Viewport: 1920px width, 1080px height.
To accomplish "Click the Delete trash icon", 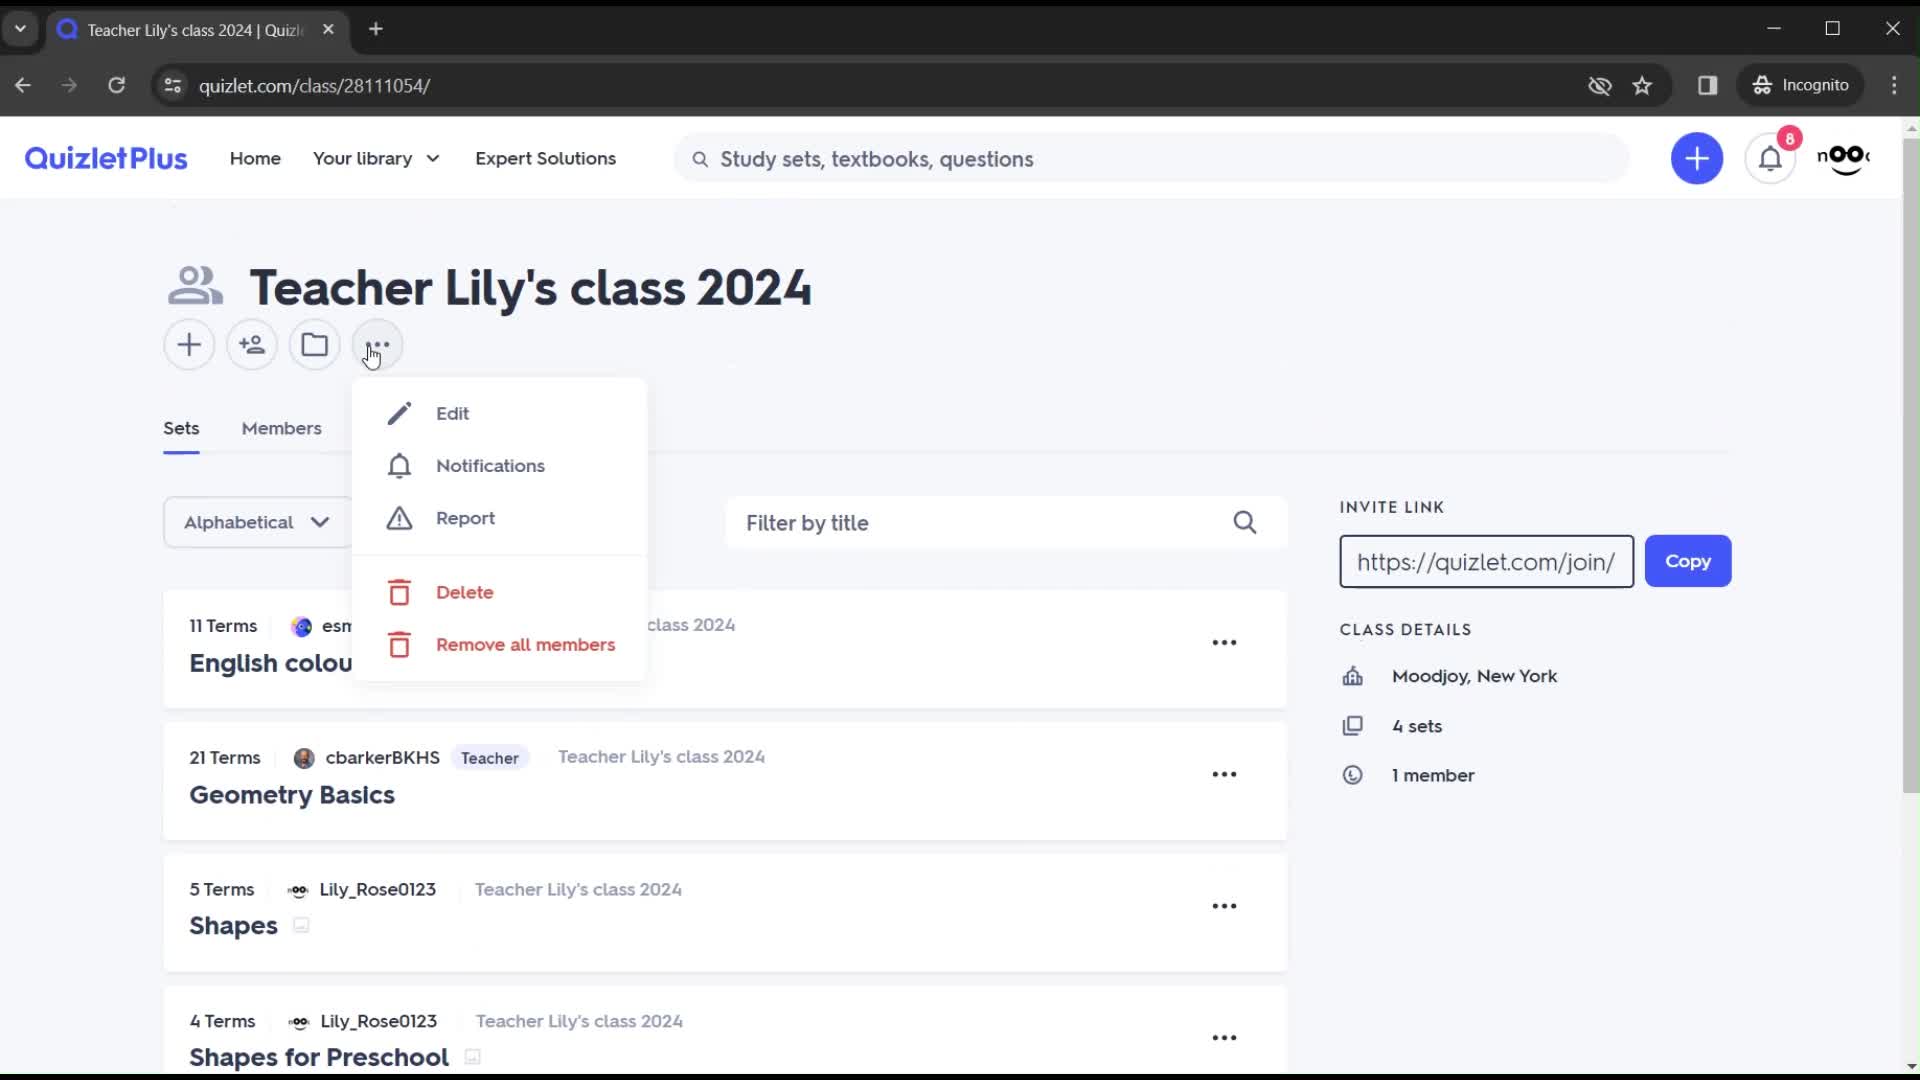I will [x=398, y=592].
